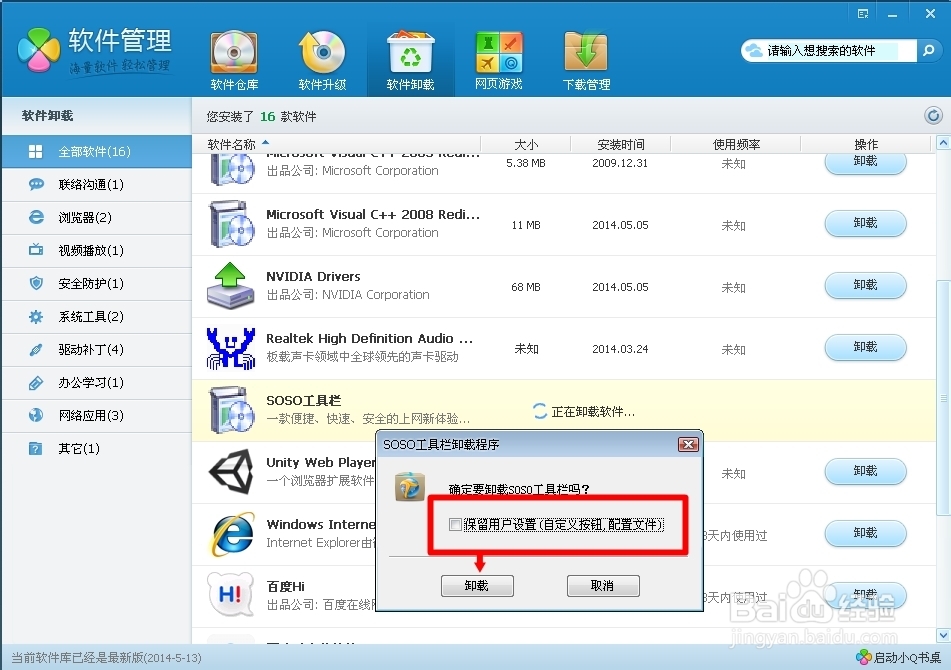Click the Unity Web Player icon
Viewport: 951px width, 670px height.
coord(229,471)
